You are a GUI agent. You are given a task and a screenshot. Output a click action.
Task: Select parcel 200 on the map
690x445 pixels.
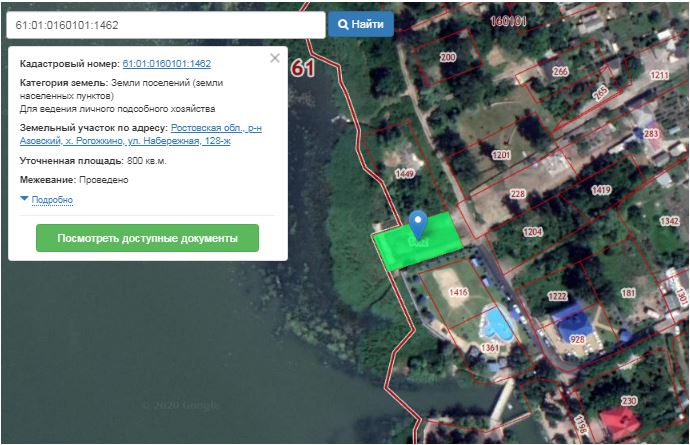(447, 58)
